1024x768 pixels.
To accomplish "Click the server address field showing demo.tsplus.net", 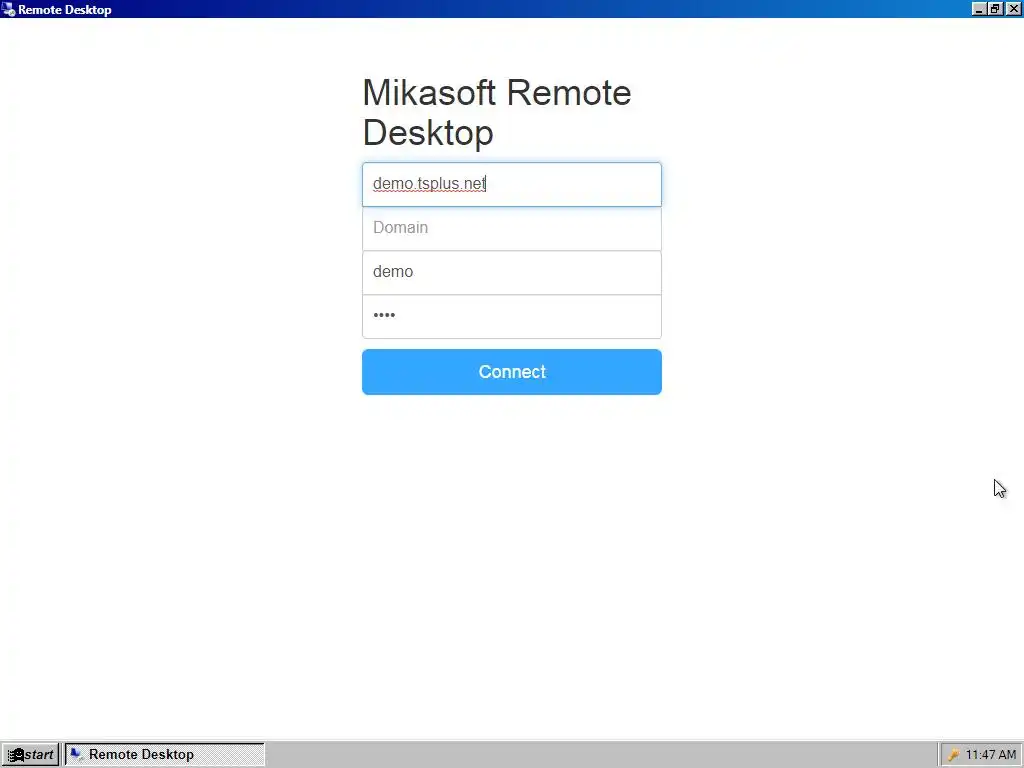I will pyautogui.click(x=511, y=185).
